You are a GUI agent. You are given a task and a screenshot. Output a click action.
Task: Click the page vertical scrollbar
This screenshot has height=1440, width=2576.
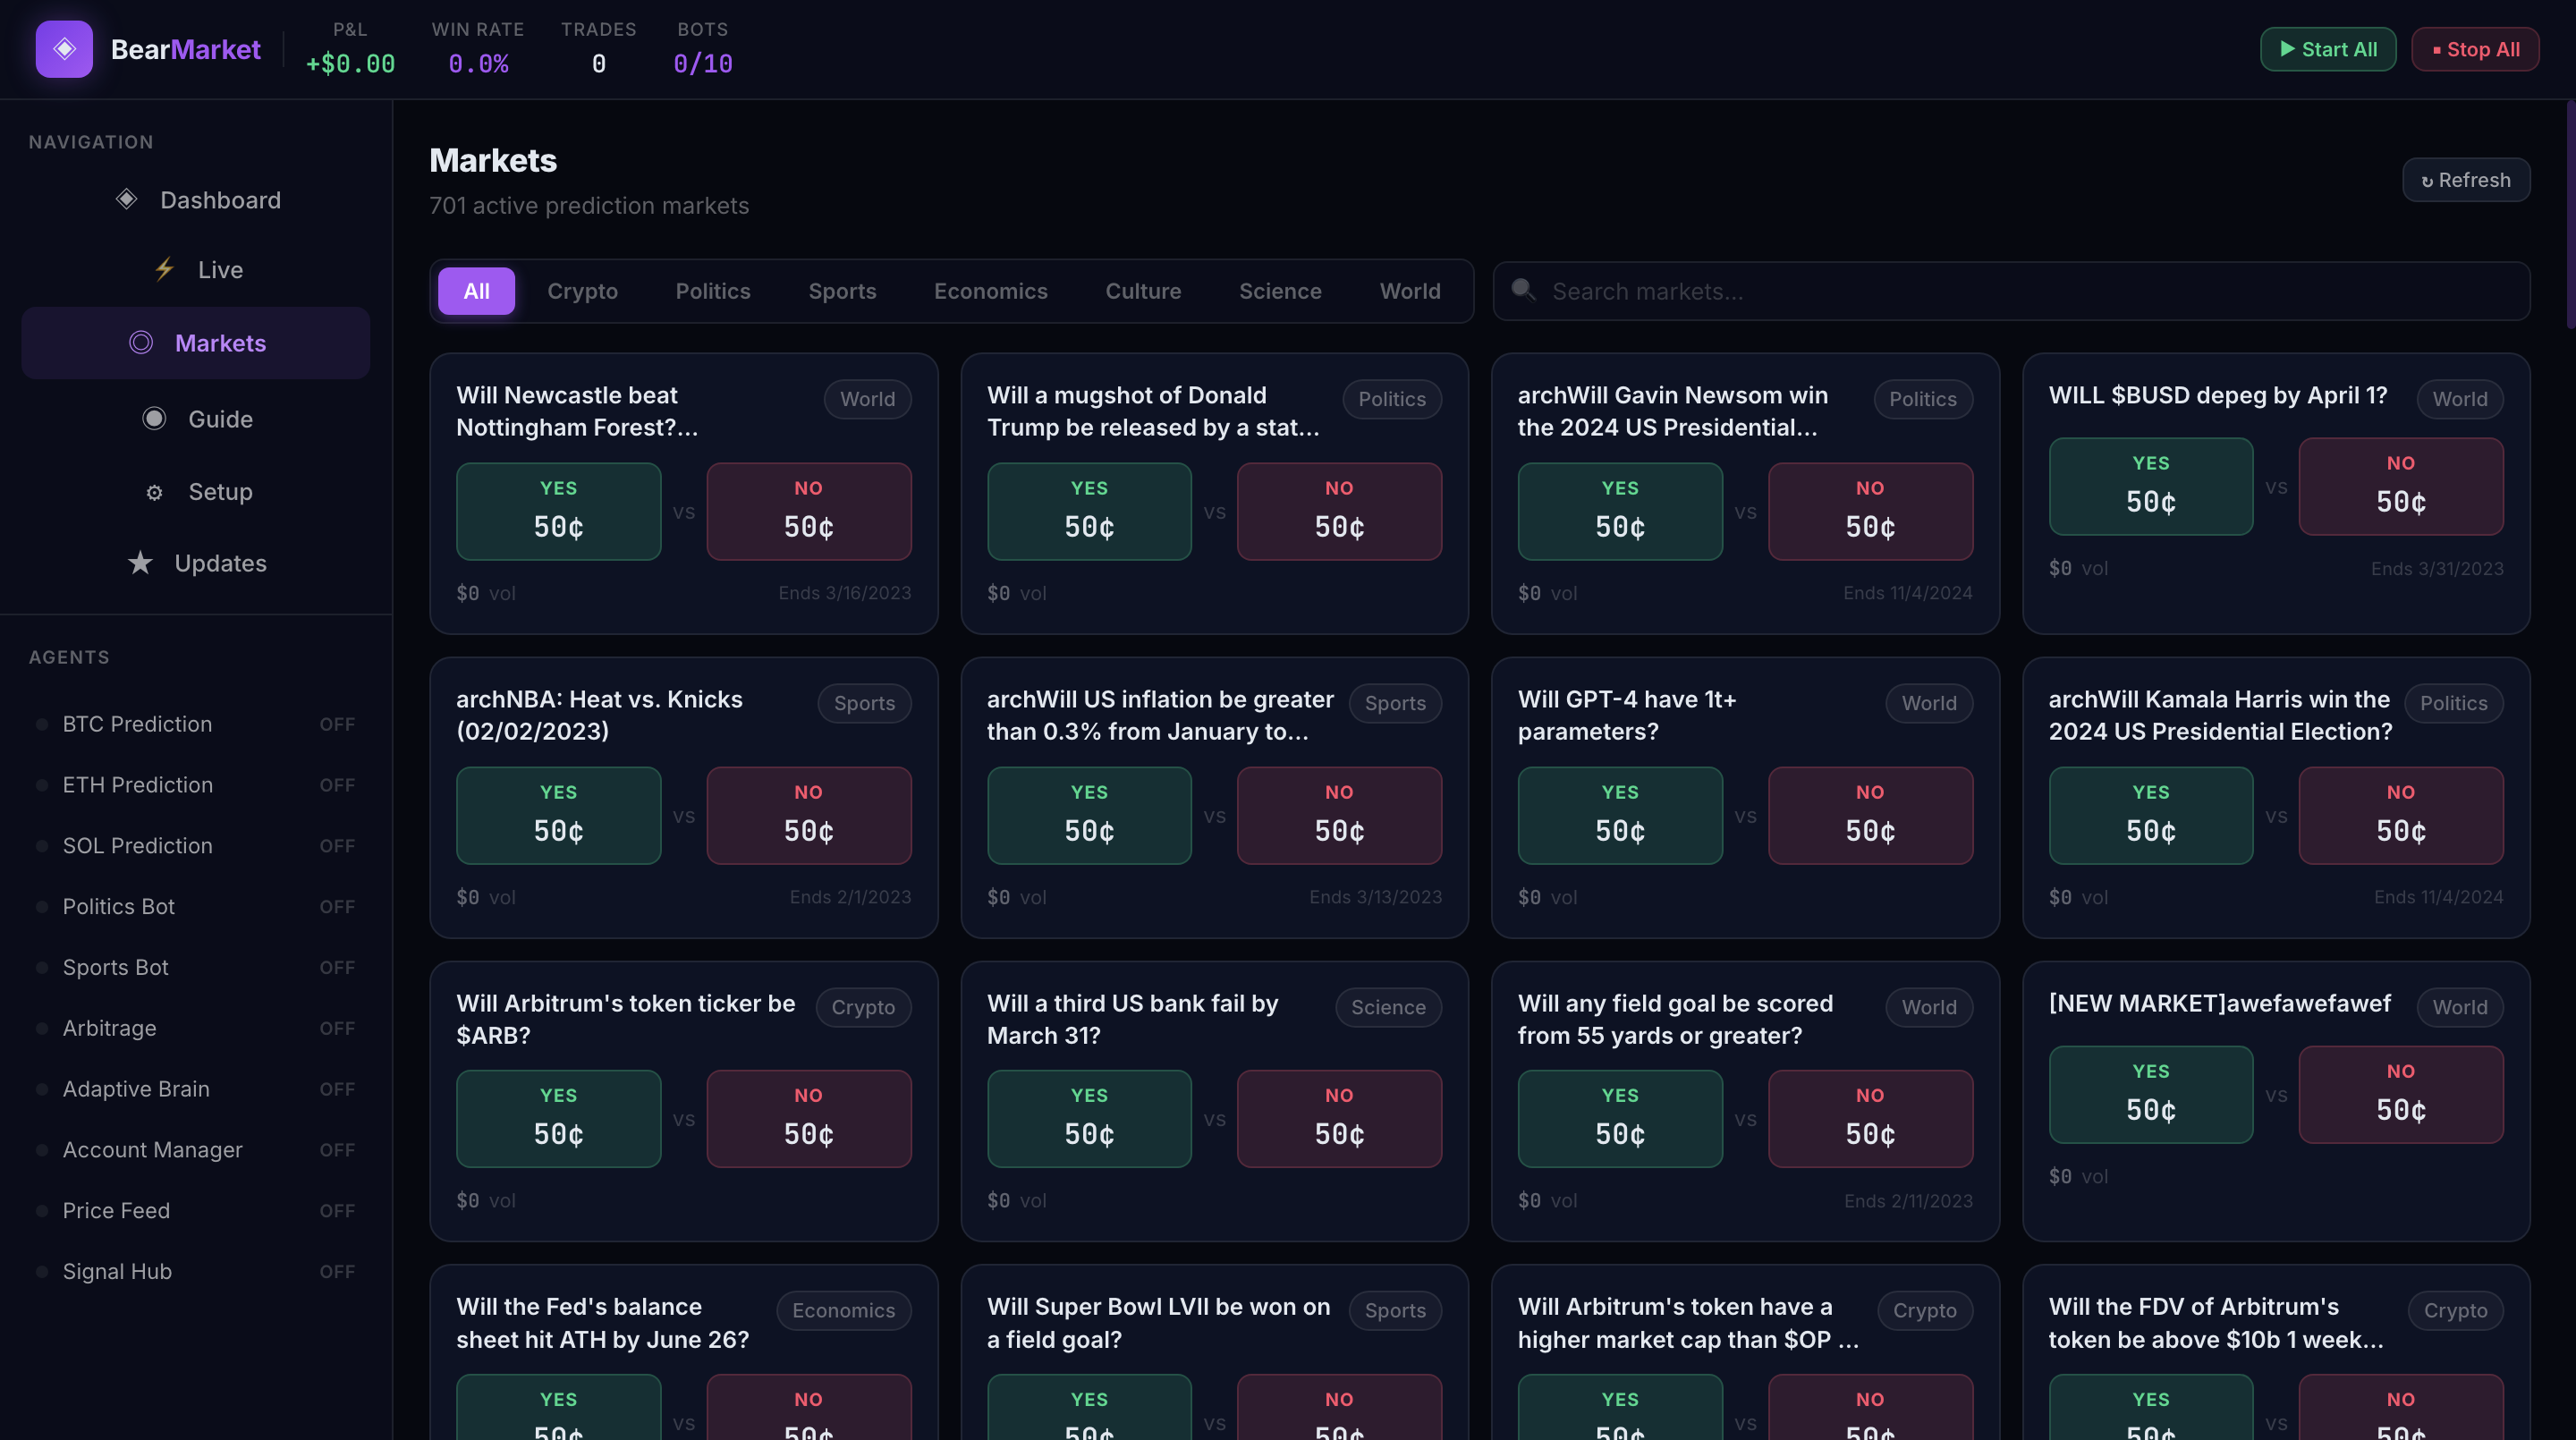click(2569, 214)
